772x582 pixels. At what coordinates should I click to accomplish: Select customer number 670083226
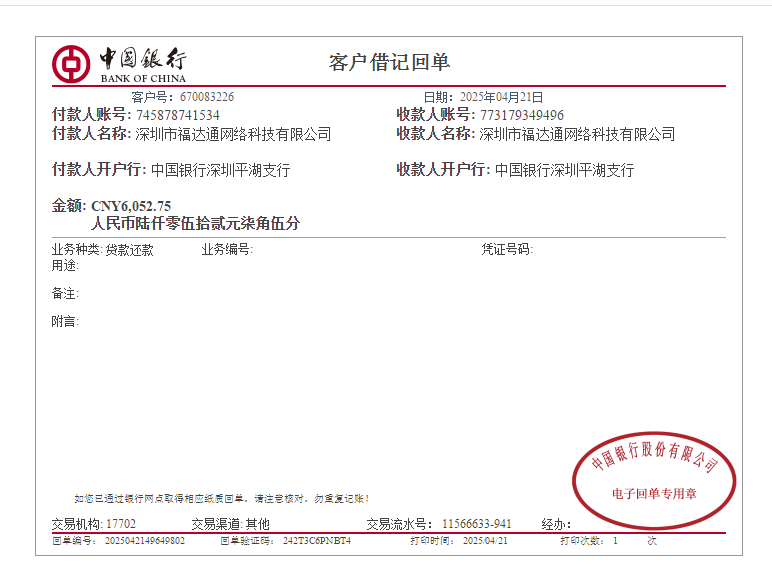[207, 97]
